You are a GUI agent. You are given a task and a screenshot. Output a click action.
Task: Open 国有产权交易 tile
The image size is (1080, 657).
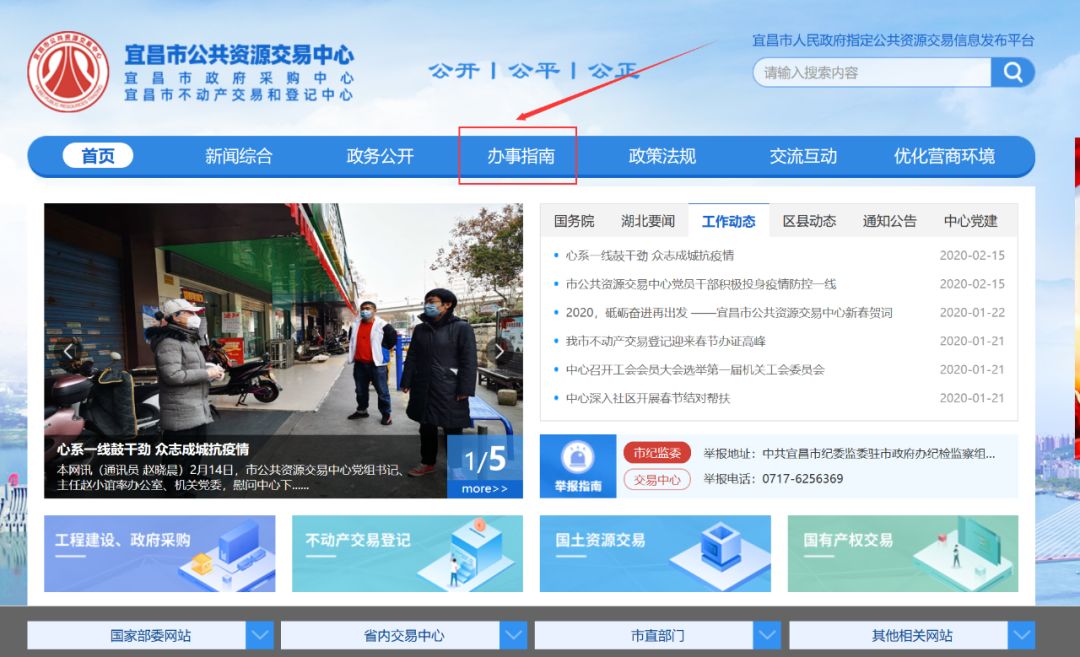(x=903, y=554)
